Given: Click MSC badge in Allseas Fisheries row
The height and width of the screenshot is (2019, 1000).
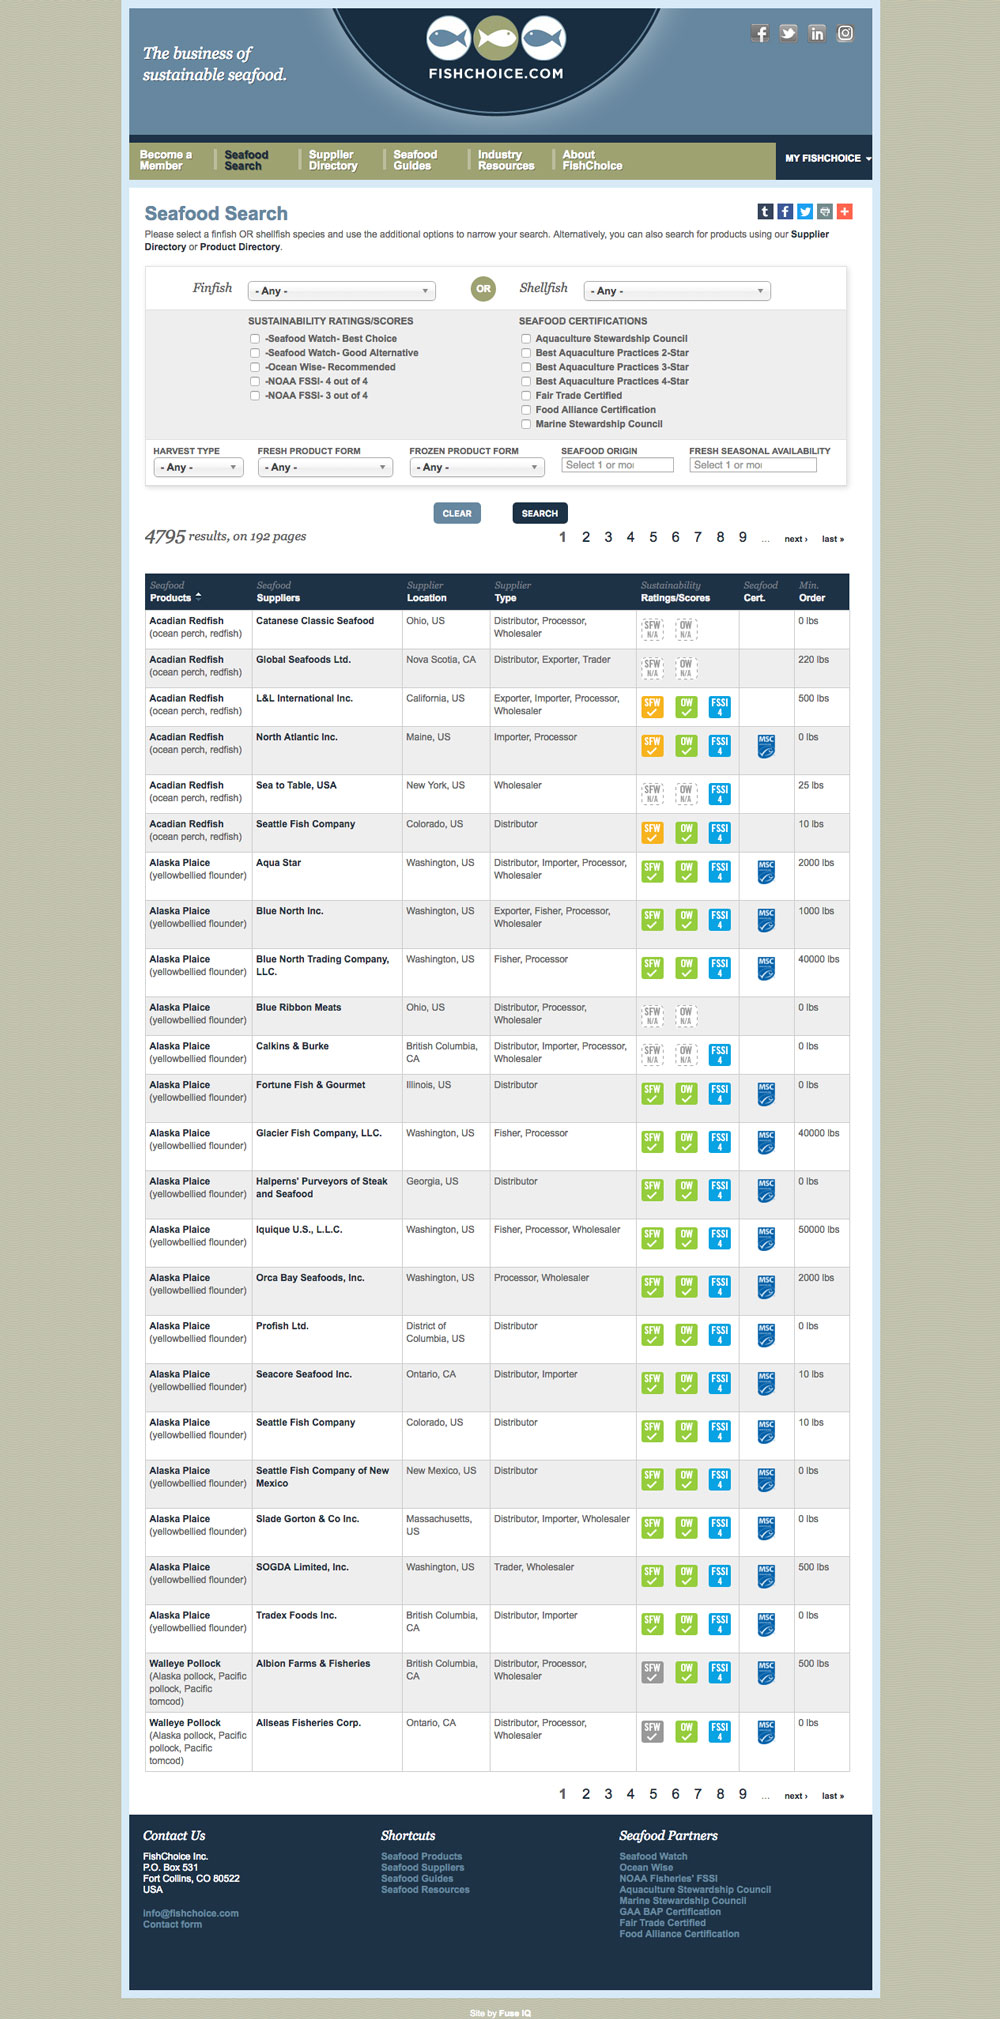Looking at the screenshot, I should tap(766, 1732).
